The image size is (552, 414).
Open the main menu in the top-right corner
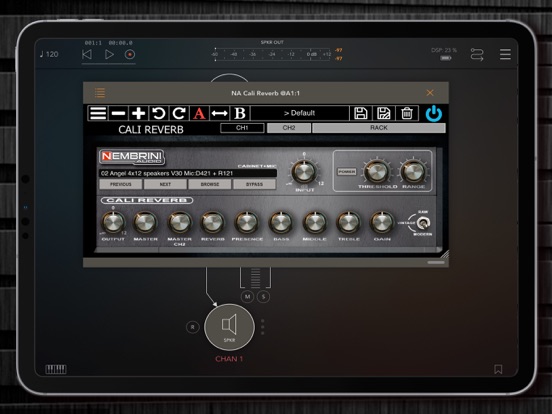[505, 55]
